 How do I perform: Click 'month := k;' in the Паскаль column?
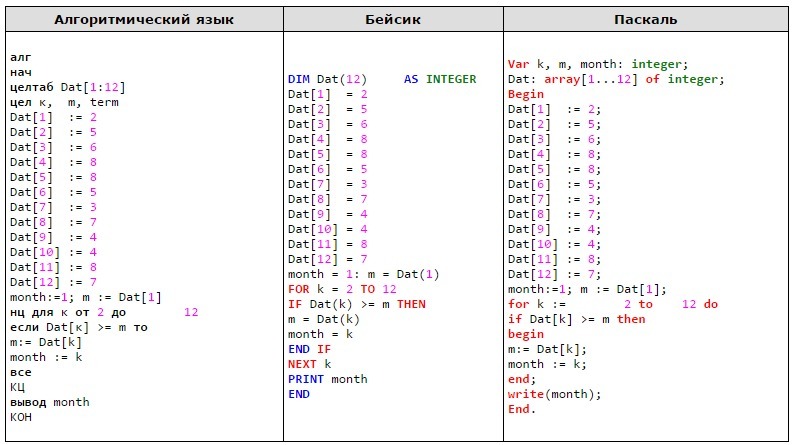click(x=548, y=364)
